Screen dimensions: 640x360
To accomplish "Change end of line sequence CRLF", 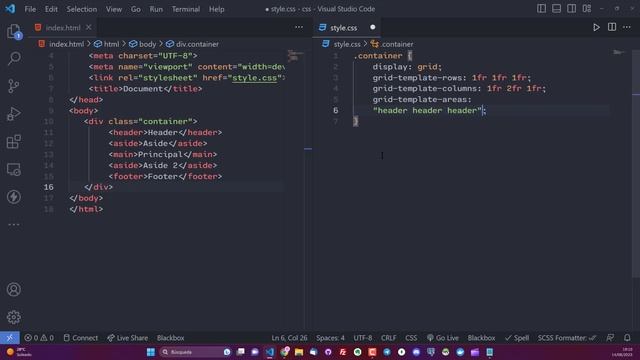I will tap(389, 338).
